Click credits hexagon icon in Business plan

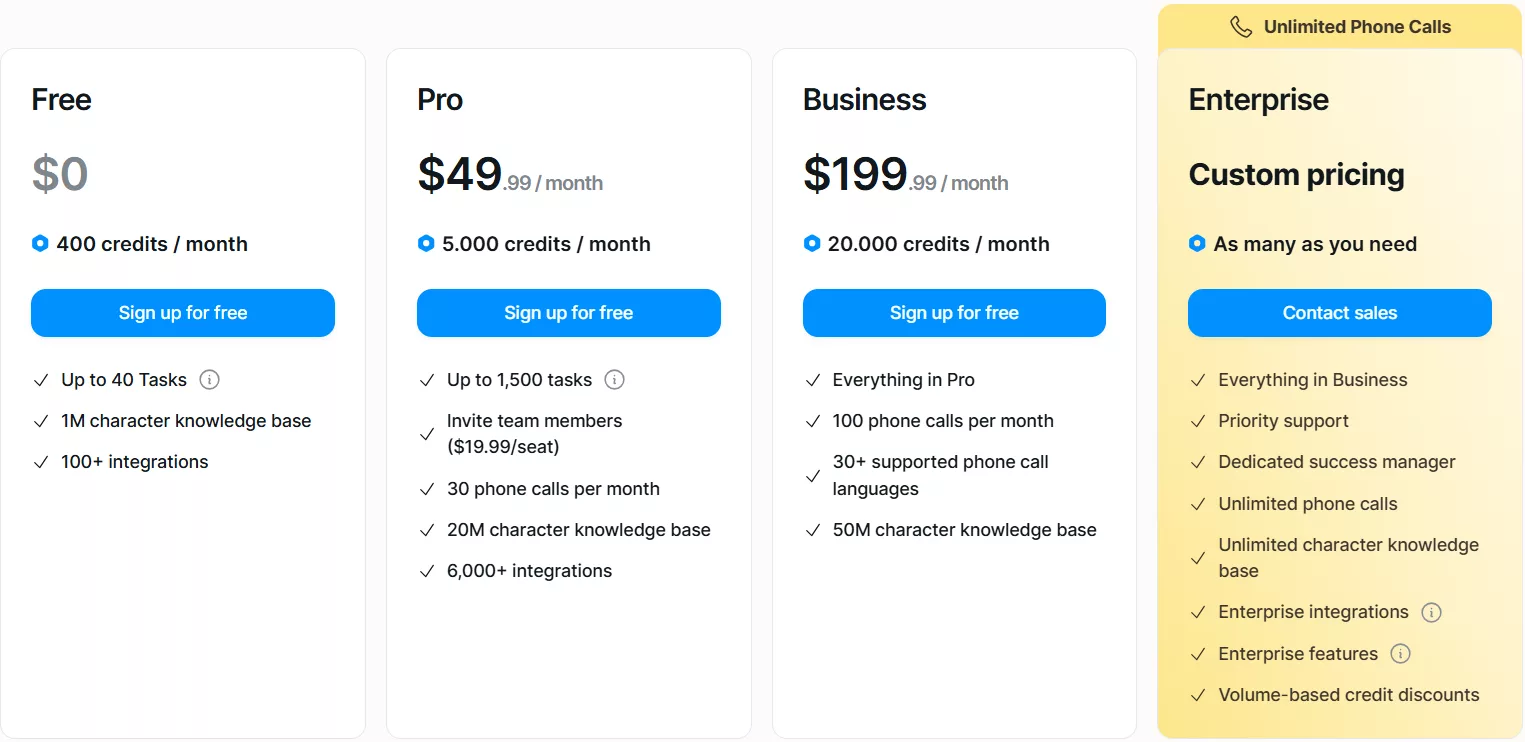[x=812, y=244]
